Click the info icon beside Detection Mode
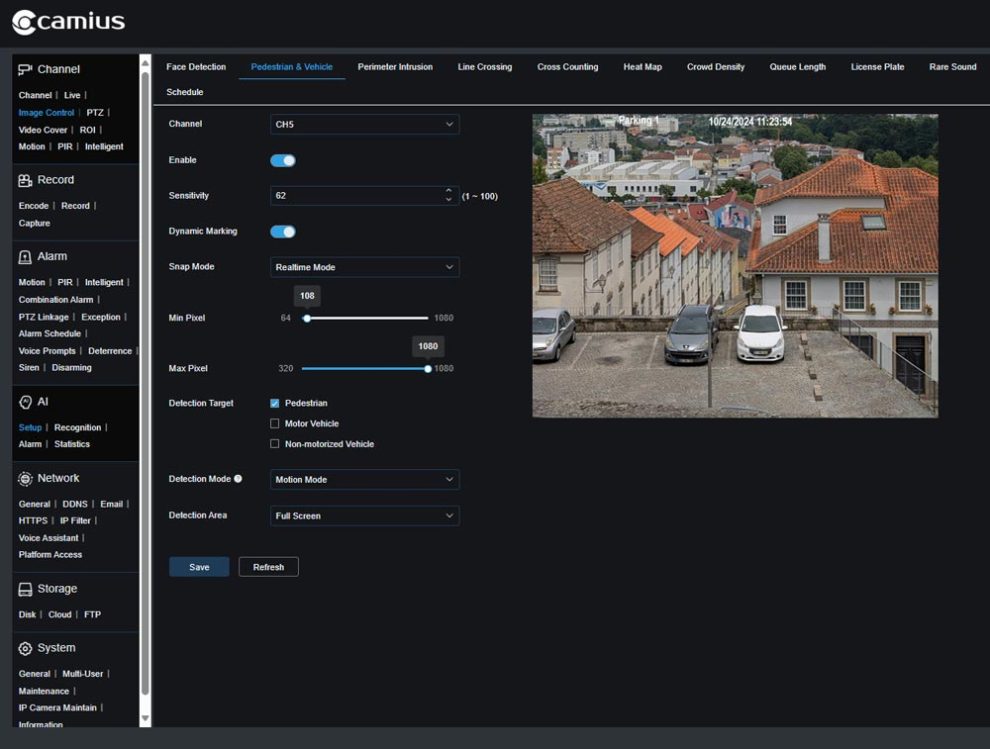The image size is (990, 749). [238, 478]
